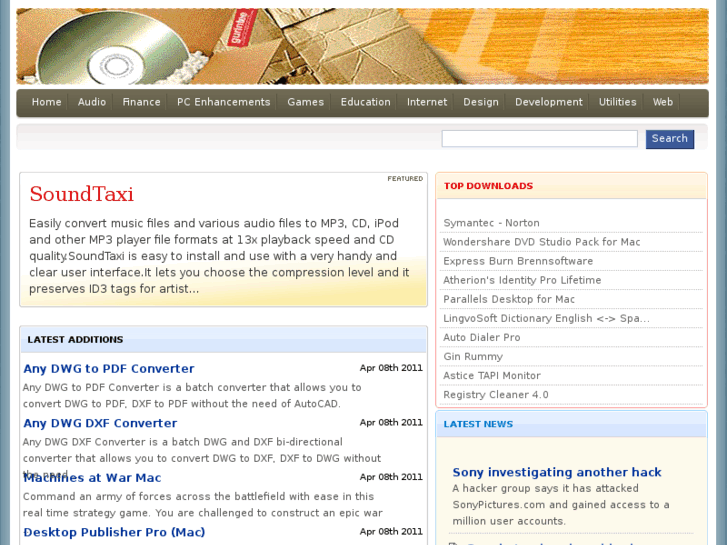Open LingvoSoft Dictionary English download
This screenshot has height=545, width=727.
(x=546, y=318)
